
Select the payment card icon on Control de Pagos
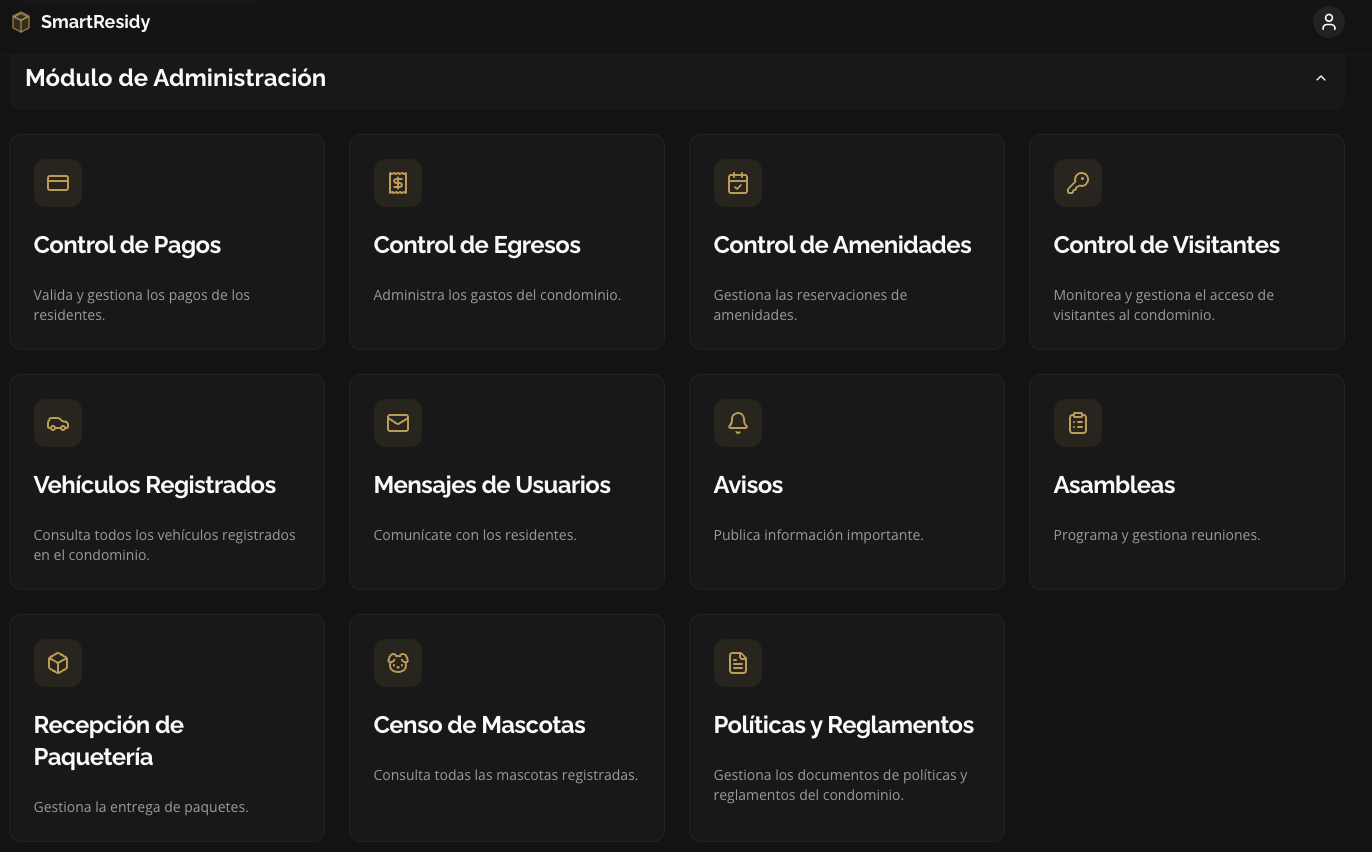click(58, 183)
